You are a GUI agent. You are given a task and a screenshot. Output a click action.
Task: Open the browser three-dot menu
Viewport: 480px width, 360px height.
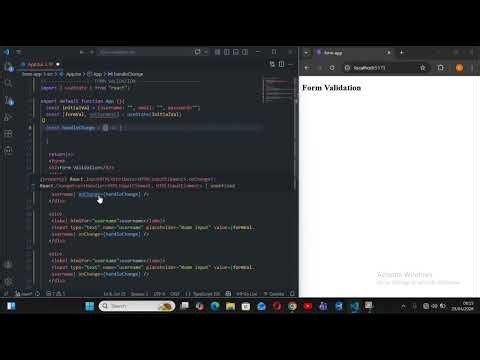[x=472, y=68]
